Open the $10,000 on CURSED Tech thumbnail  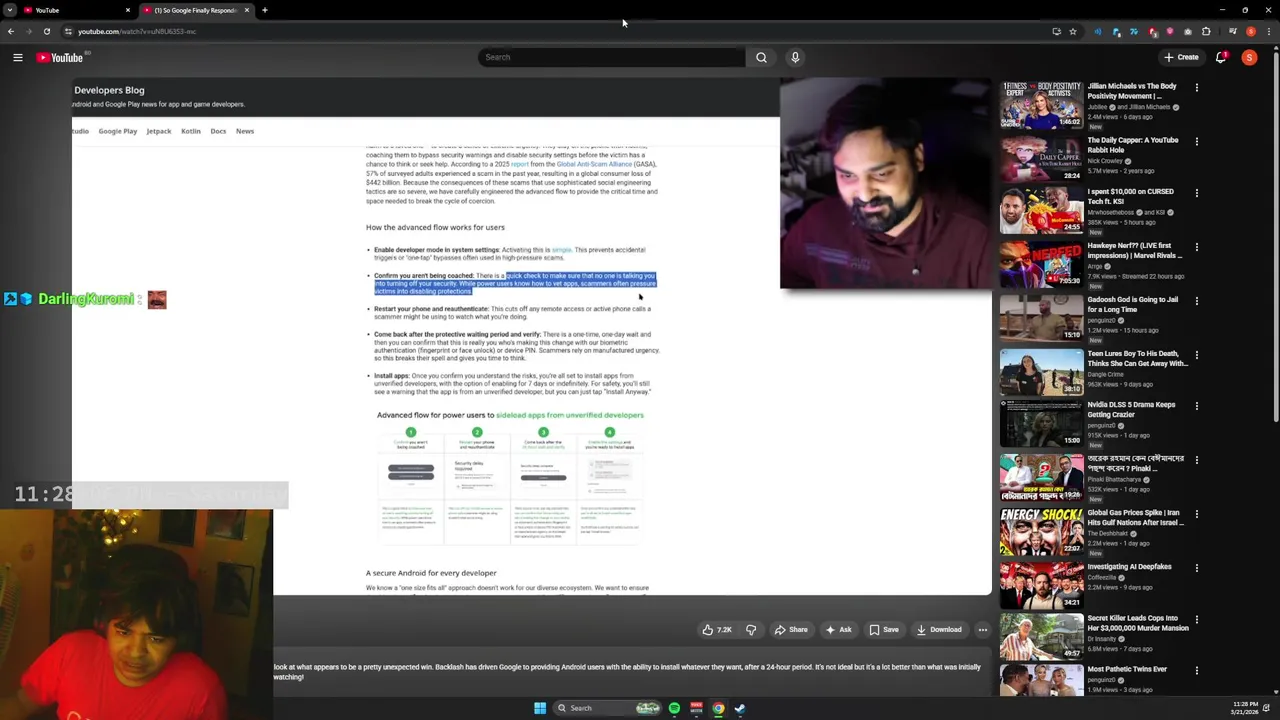pyautogui.click(x=1041, y=209)
